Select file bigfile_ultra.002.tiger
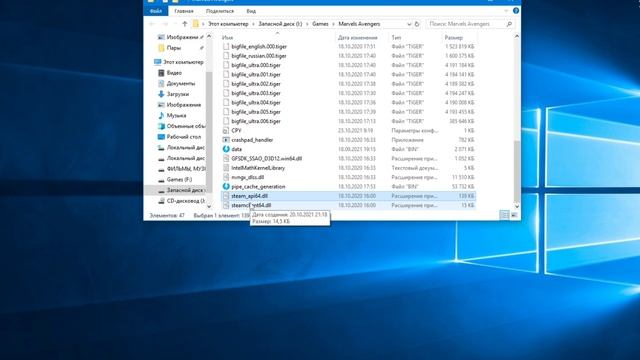Viewport: 640px width, 360px height. tap(256, 84)
